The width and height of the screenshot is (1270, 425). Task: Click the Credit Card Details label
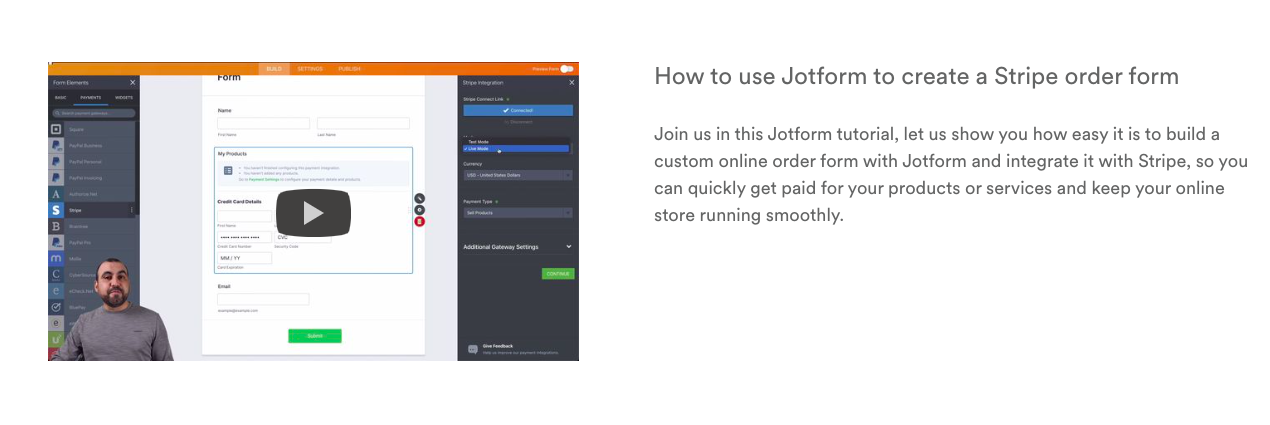pyautogui.click(x=240, y=202)
